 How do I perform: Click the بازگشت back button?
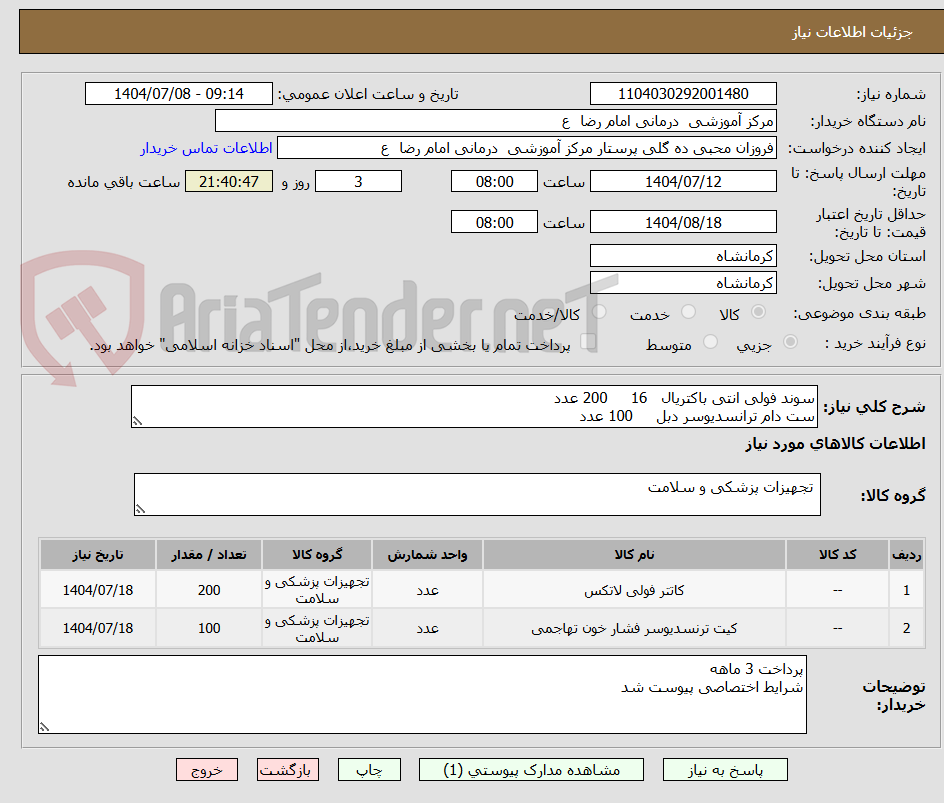point(288,769)
